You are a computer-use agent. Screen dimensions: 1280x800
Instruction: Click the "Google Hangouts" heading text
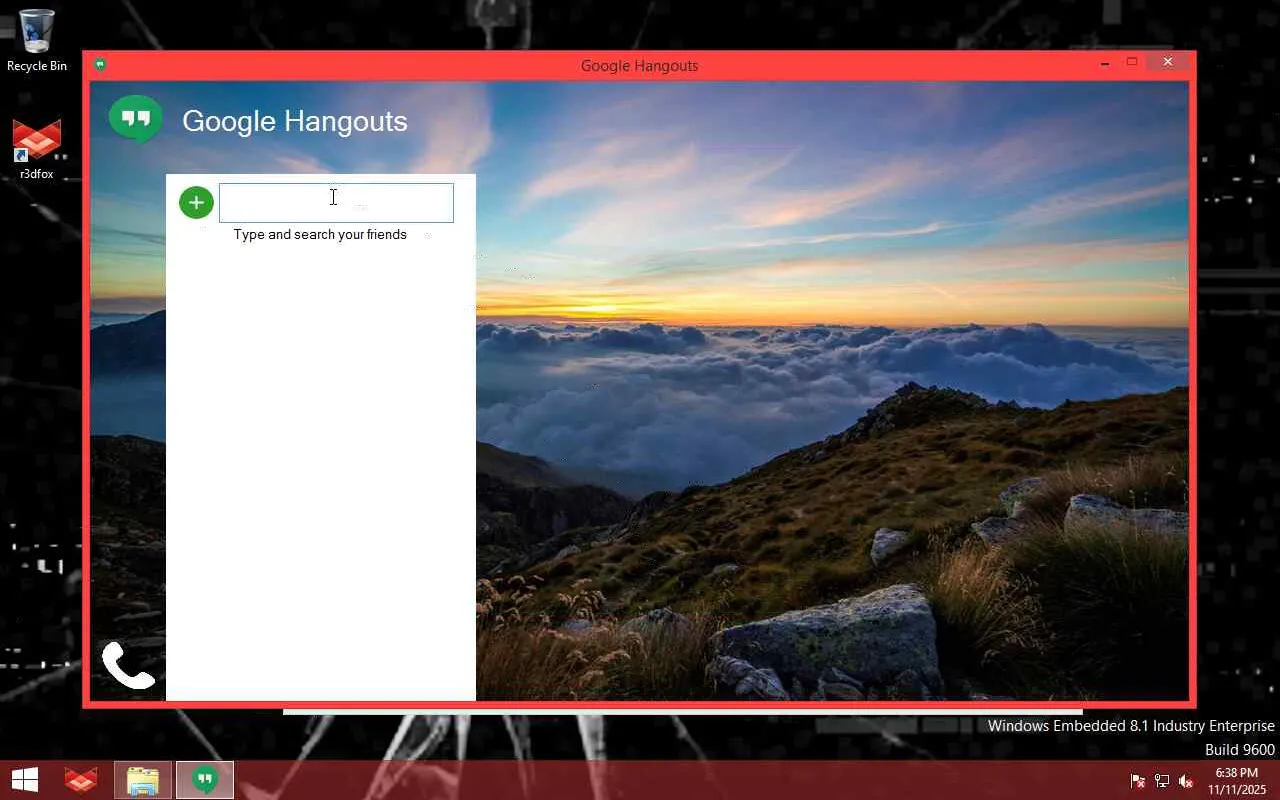(295, 121)
